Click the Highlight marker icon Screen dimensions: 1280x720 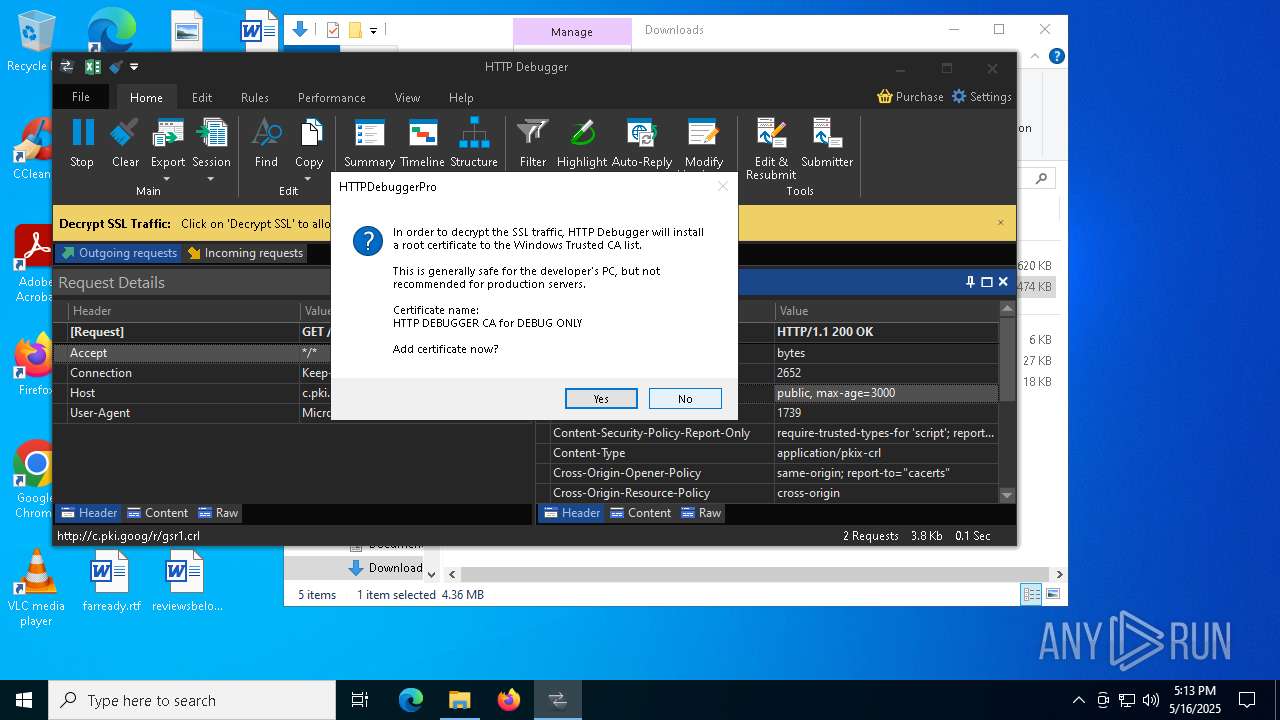coord(582,132)
